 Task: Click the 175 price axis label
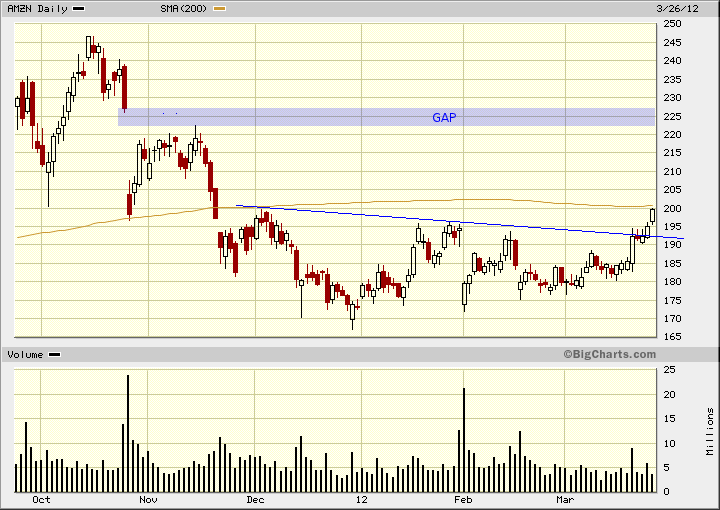coord(673,301)
